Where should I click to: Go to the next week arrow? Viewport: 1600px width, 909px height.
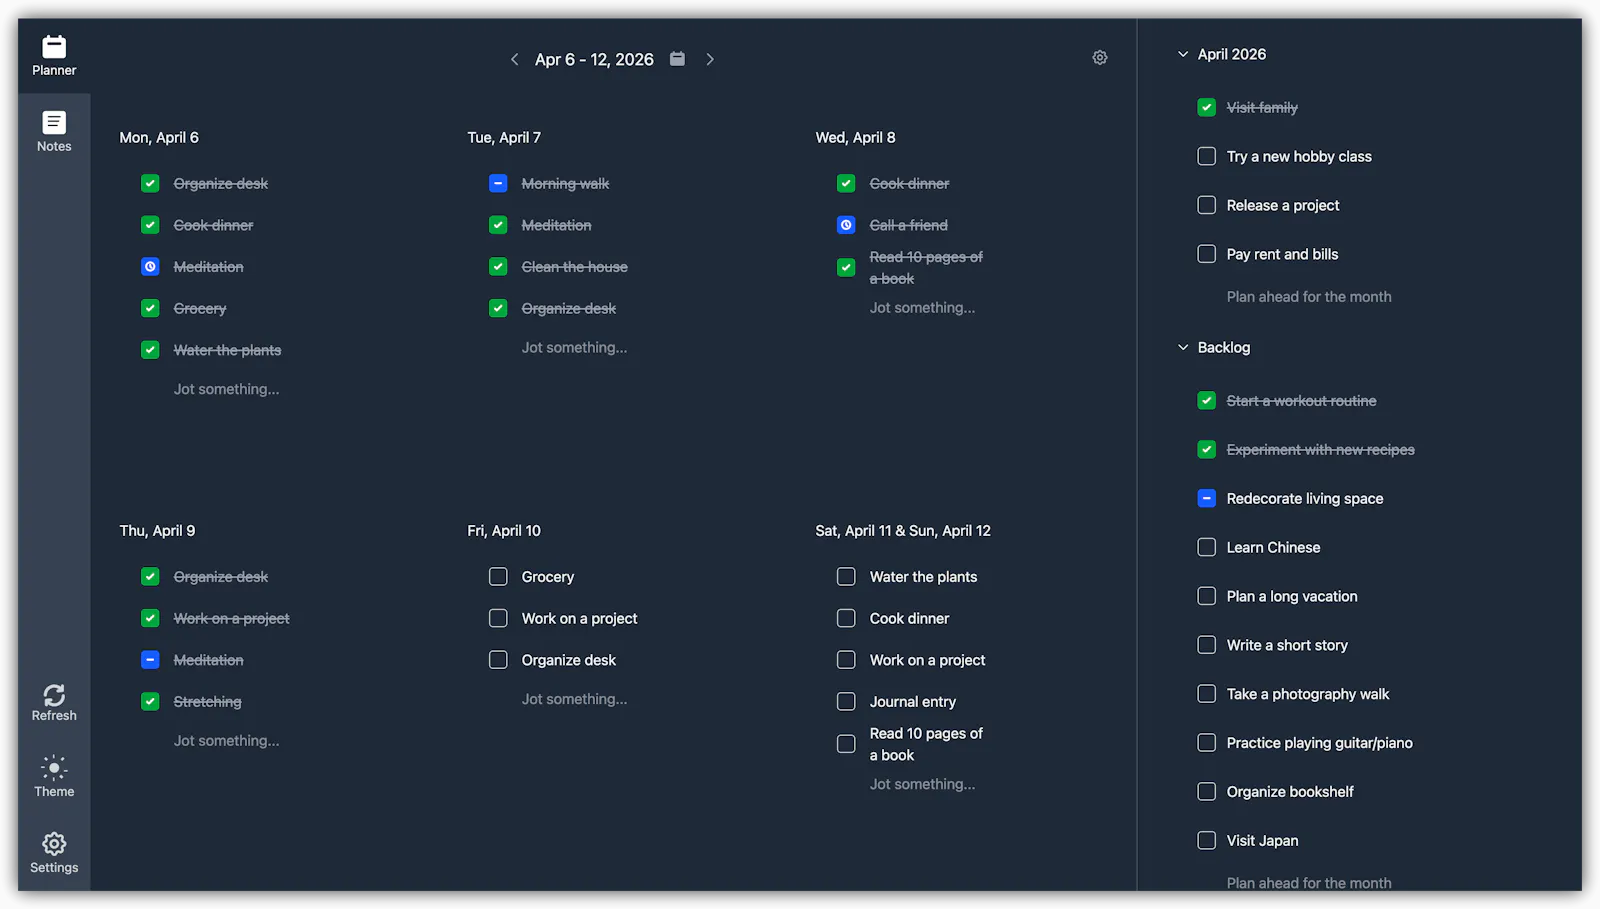(x=710, y=60)
